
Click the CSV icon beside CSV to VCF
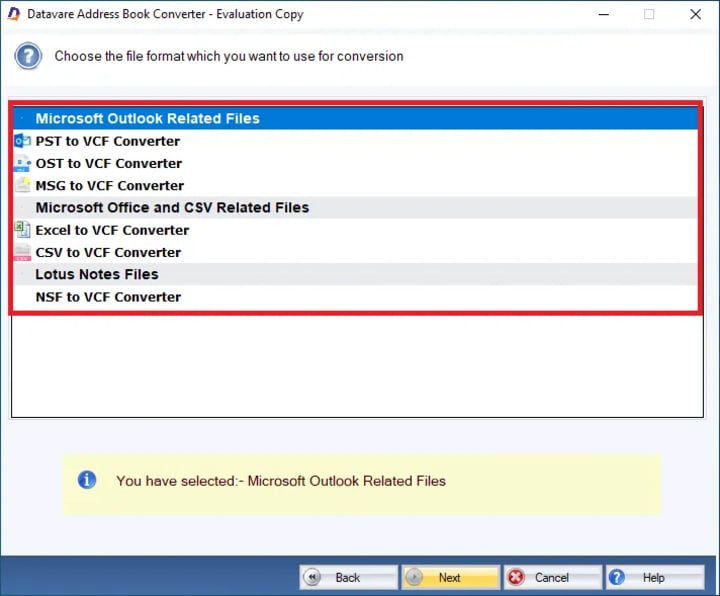pyautogui.click(x=22, y=252)
